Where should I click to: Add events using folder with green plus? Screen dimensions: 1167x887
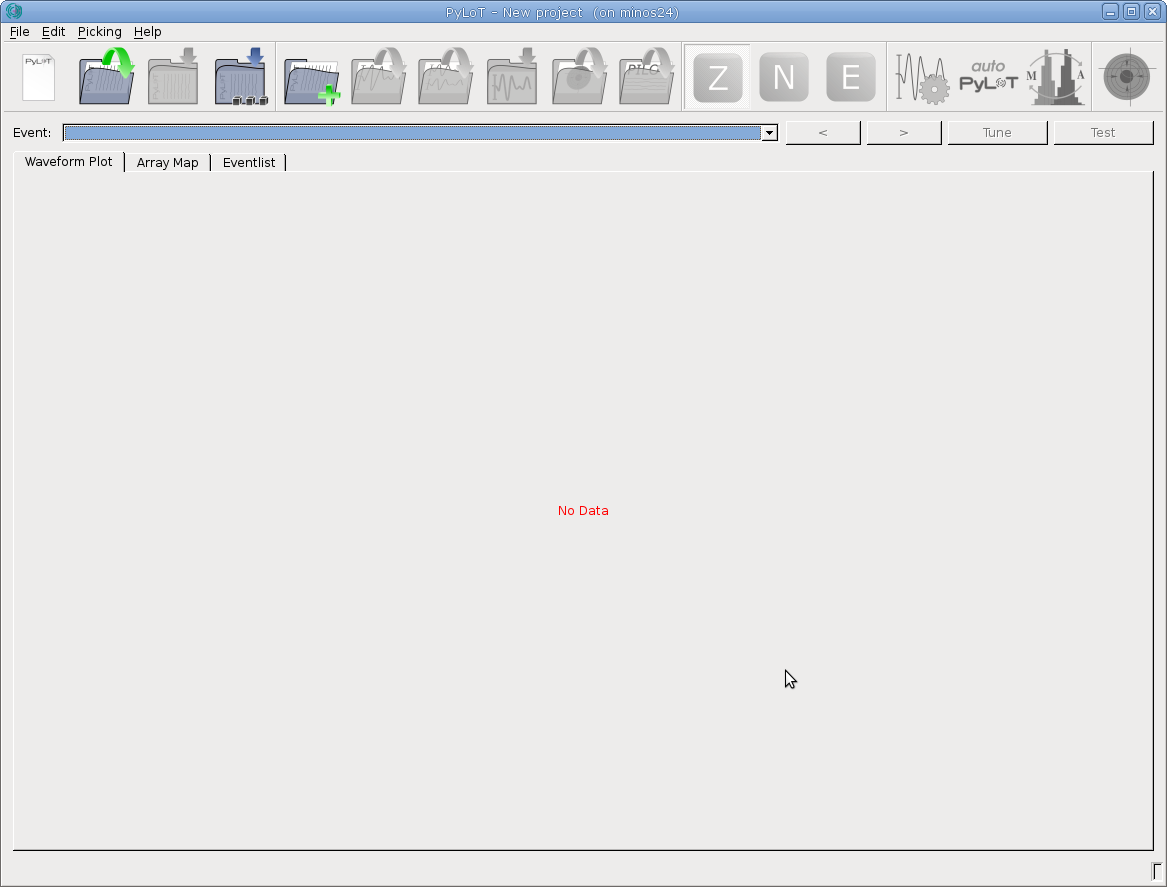(311, 79)
